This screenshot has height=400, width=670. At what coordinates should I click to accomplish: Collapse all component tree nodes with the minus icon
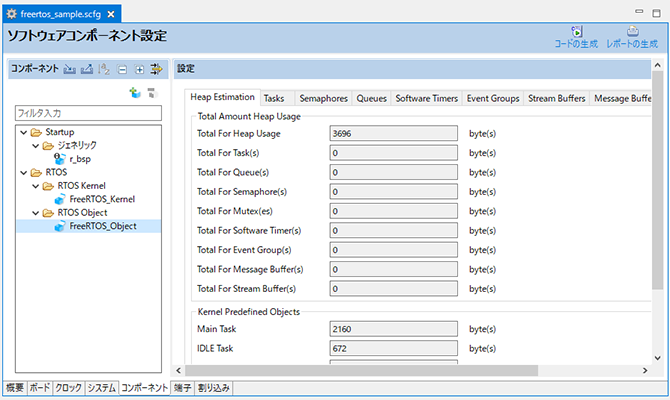click(x=122, y=69)
